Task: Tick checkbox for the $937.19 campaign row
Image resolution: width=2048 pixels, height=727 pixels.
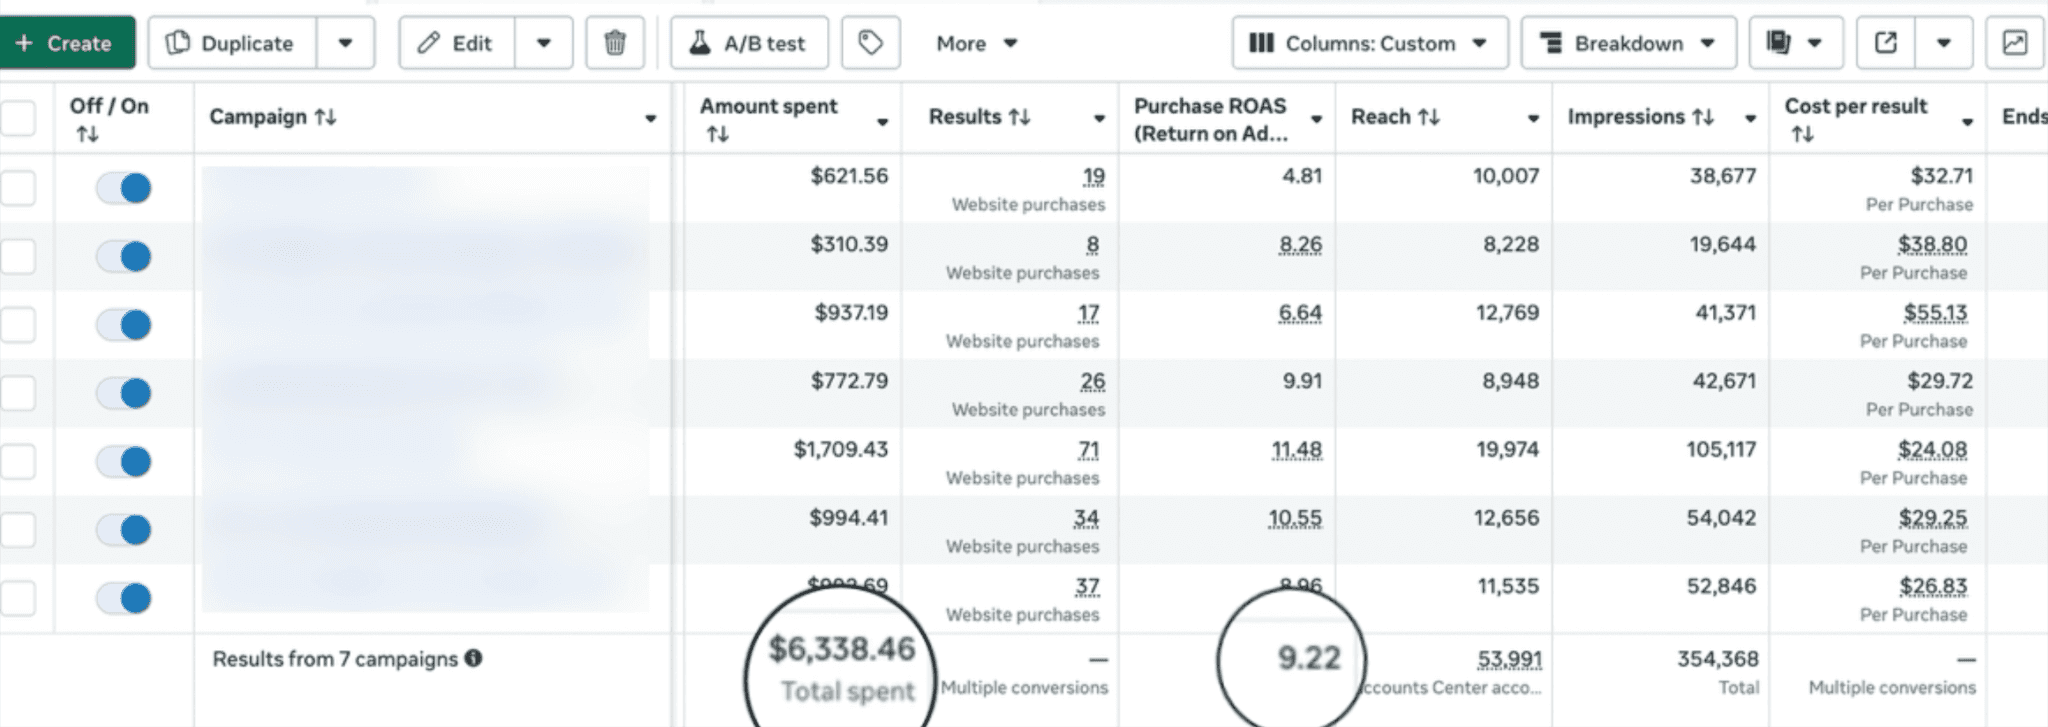Action: click(x=17, y=325)
